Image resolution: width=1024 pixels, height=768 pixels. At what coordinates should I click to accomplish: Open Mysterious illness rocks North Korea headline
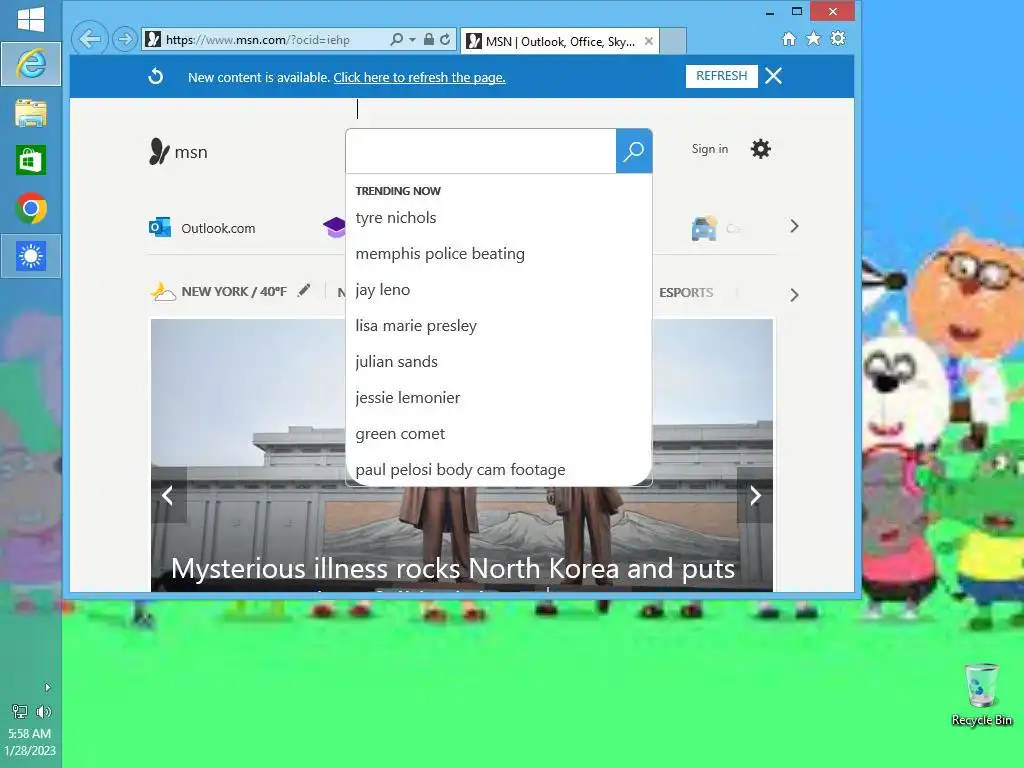pyautogui.click(x=453, y=568)
